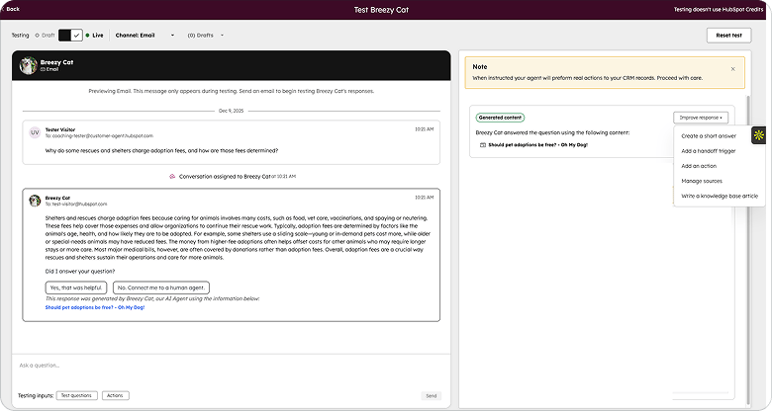Click the Send button
772x411 pixels.
tap(431, 396)
